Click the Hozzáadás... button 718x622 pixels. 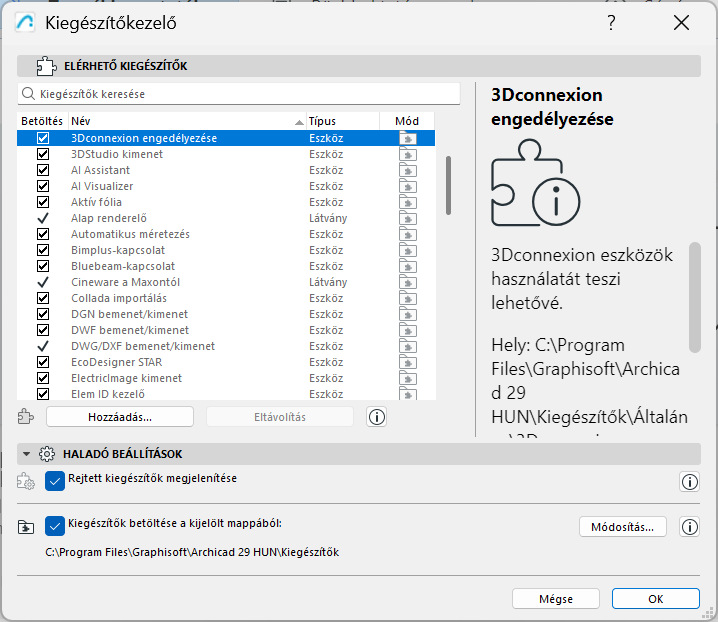click(120, 417)
